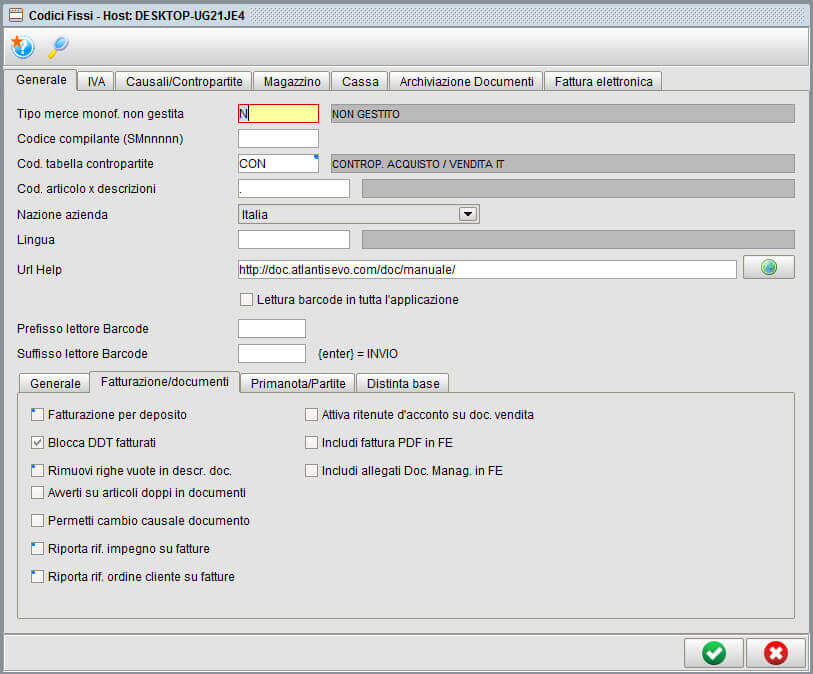The height and width of the screenshot is (674, 813).
Task: Switch to the Magazzino tab
Action: tap(291, 81)
